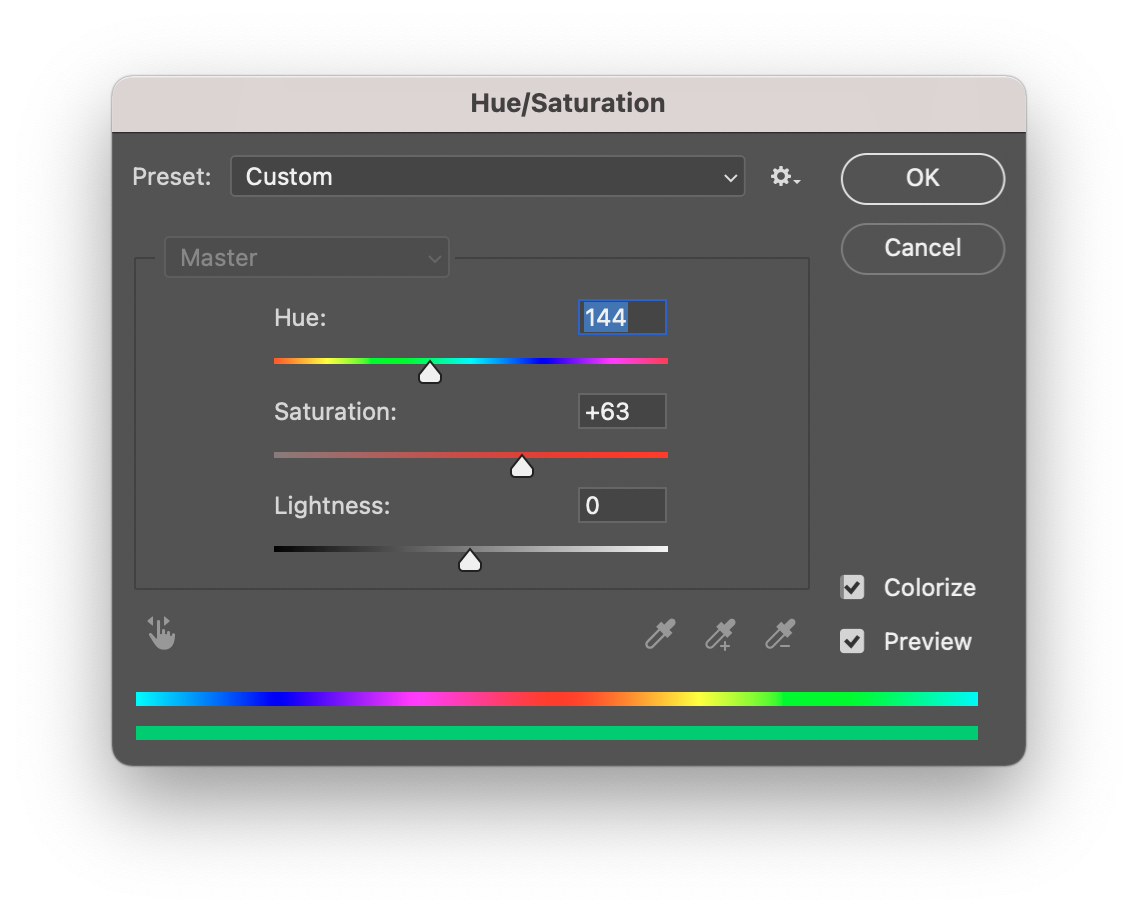Viewport: 1138px width, 914px height.
Task: Click the Lightness slider handle
Action: [470, 560]
